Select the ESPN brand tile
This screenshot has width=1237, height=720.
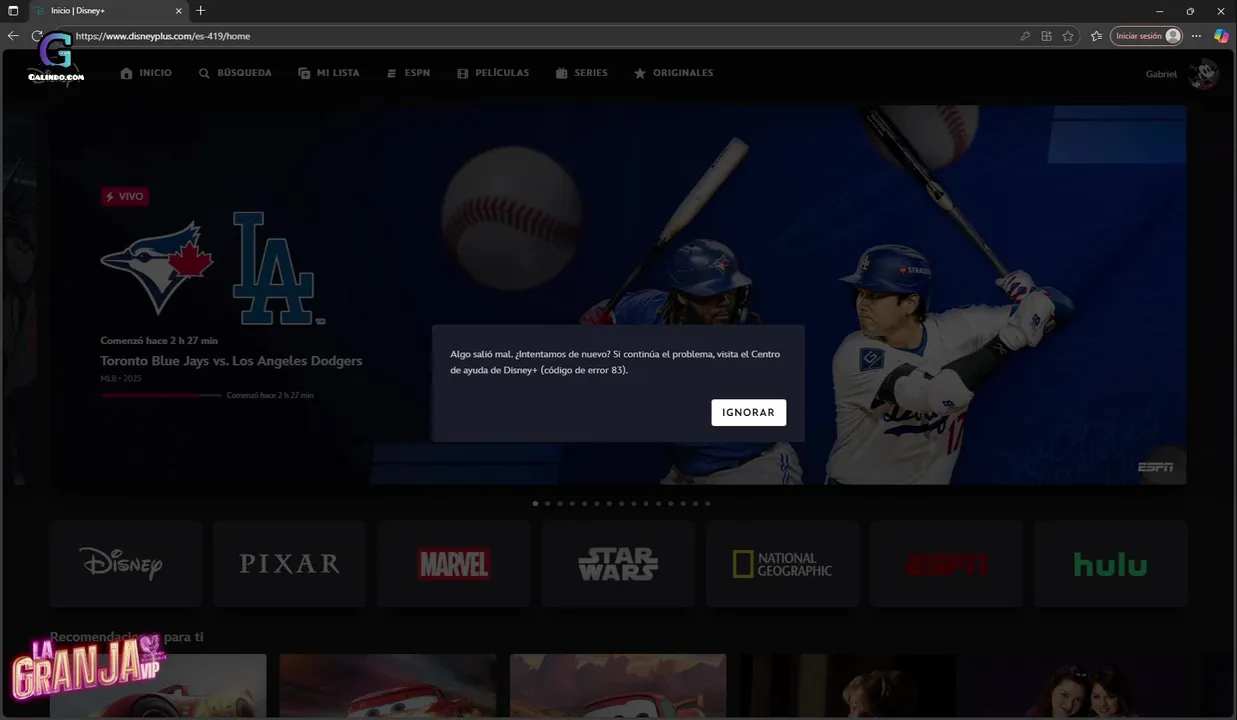coord(946,563)
